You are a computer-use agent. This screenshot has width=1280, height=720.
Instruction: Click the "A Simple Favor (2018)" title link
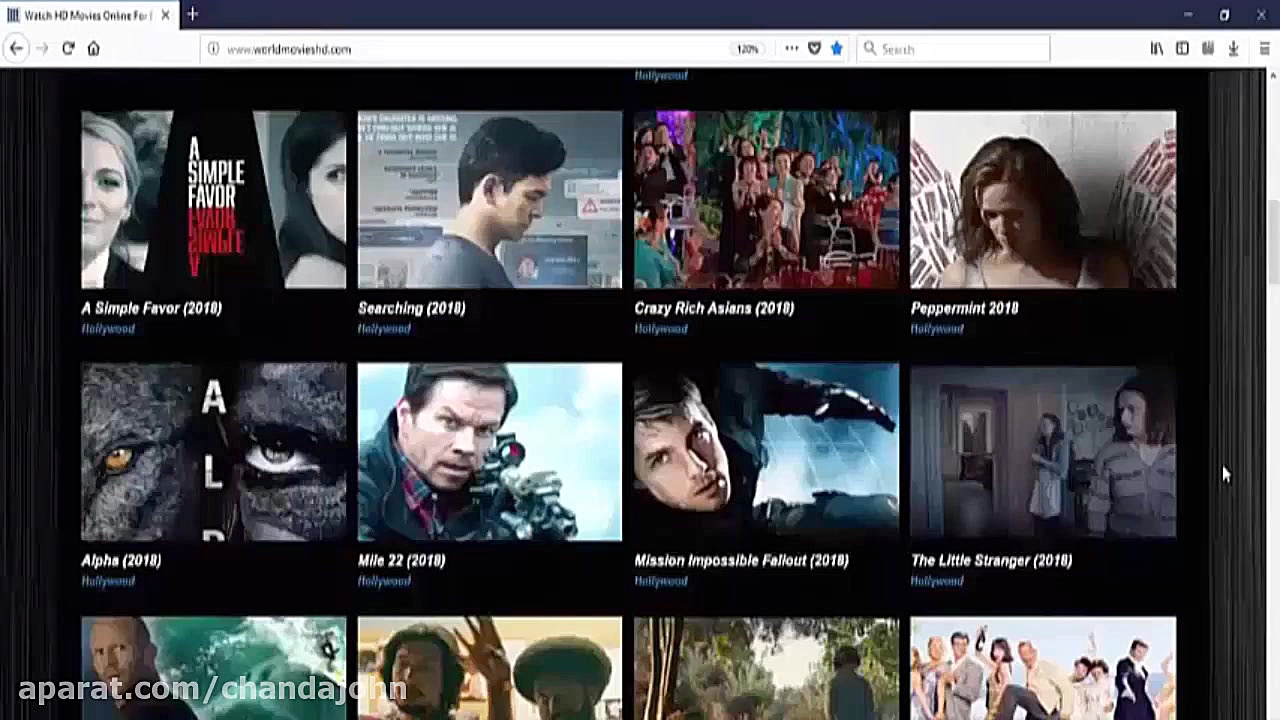point(151,308)
